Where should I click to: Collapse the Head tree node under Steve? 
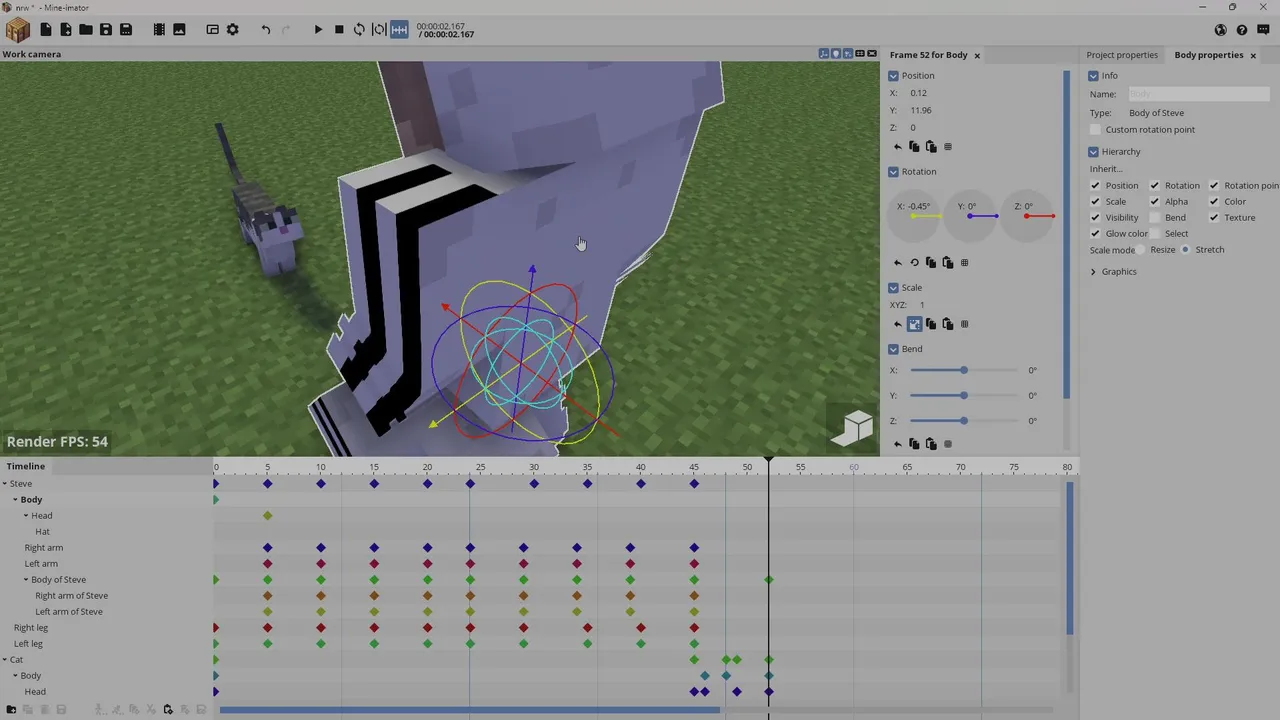pyautogui.click(x=26, y=516)
